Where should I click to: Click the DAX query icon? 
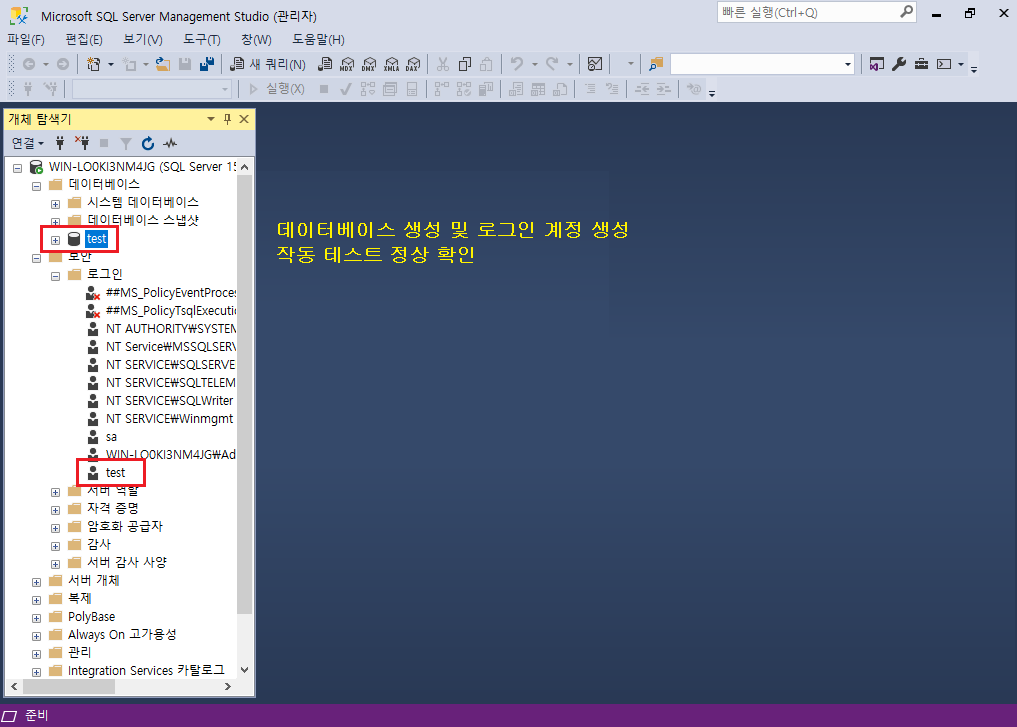(413, 64)
